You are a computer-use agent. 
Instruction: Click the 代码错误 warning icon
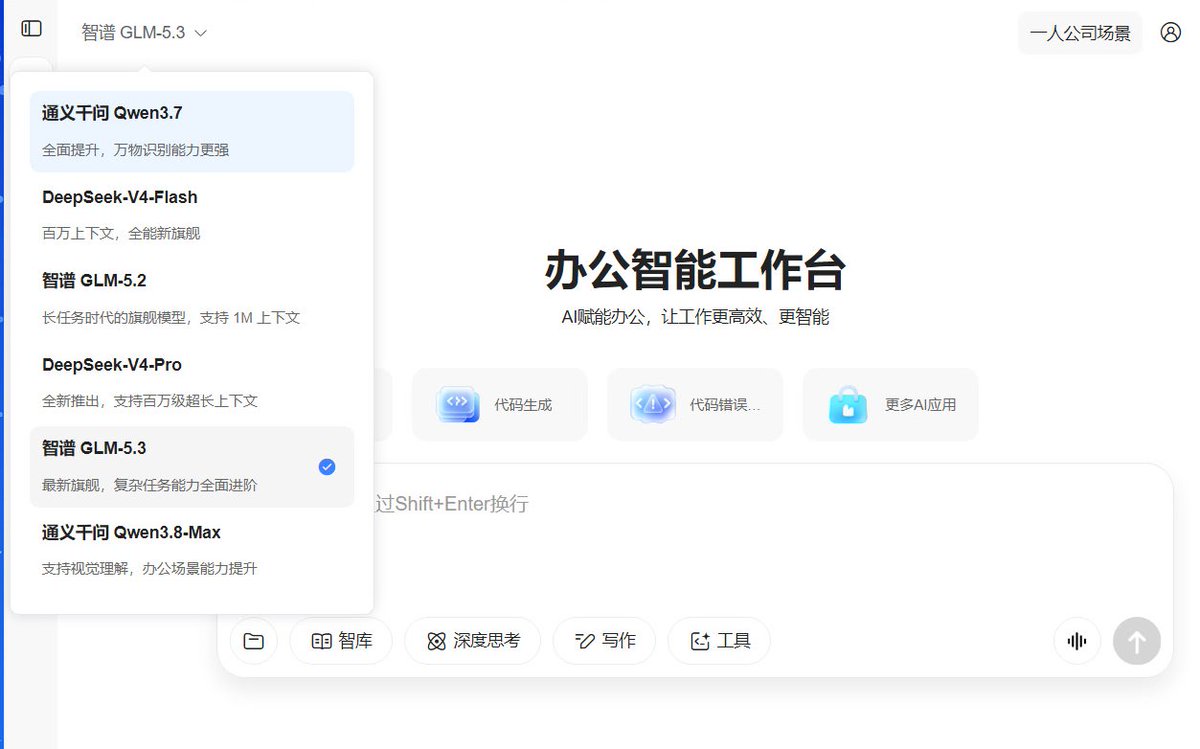(653, 404)
